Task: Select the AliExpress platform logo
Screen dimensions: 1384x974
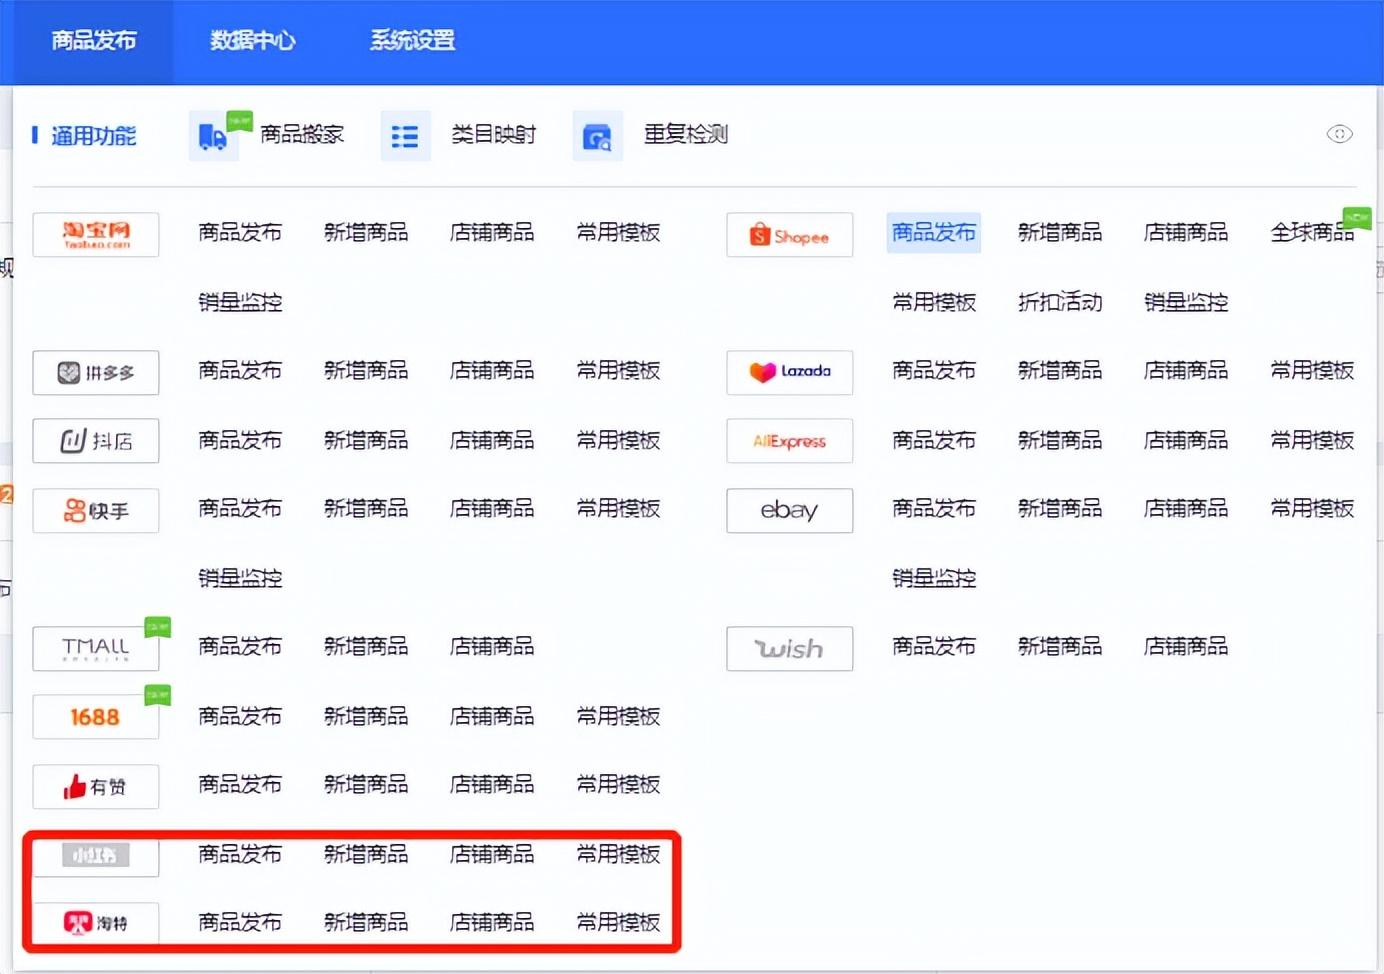Action: tap(789, 441)
